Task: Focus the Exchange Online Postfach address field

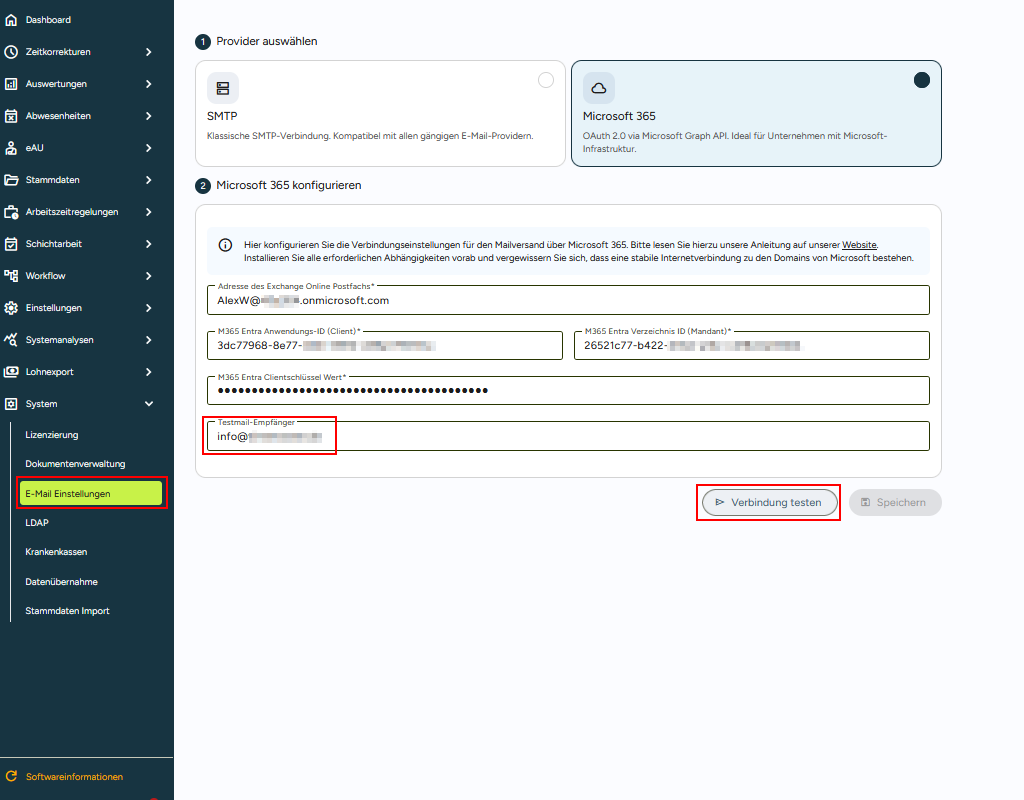Action: pos(568,300)
